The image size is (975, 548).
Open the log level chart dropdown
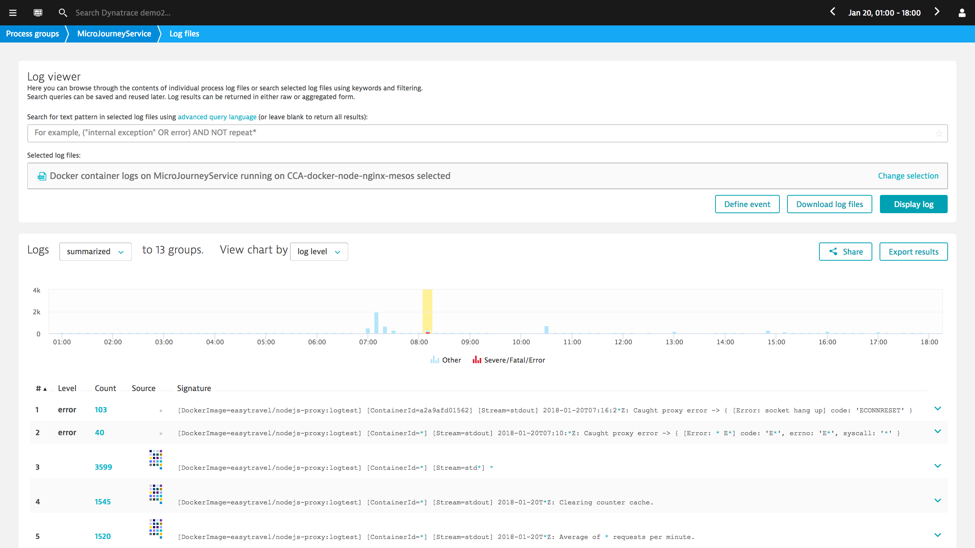(319, 251)
